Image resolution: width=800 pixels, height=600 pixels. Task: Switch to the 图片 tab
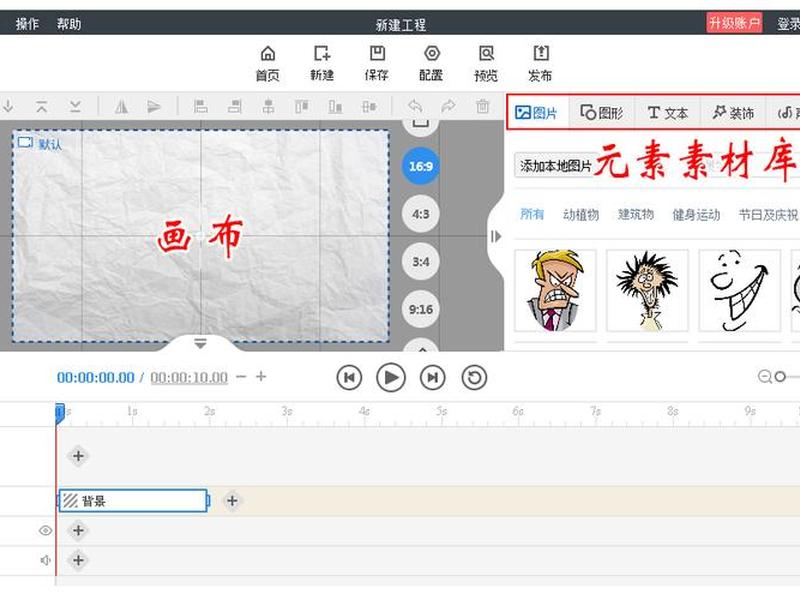[537, 112]
